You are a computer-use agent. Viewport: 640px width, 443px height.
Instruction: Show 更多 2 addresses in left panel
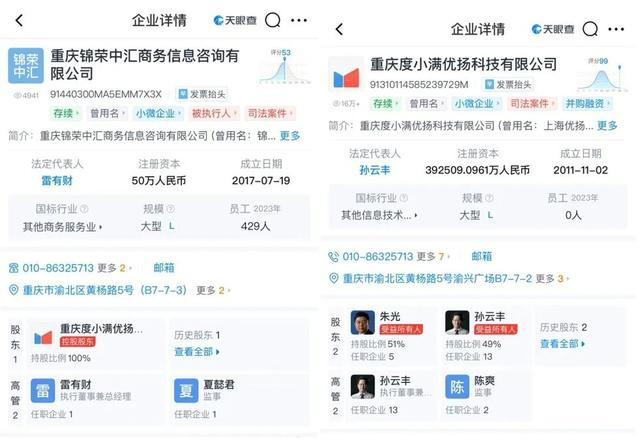(x=213, y=290)
